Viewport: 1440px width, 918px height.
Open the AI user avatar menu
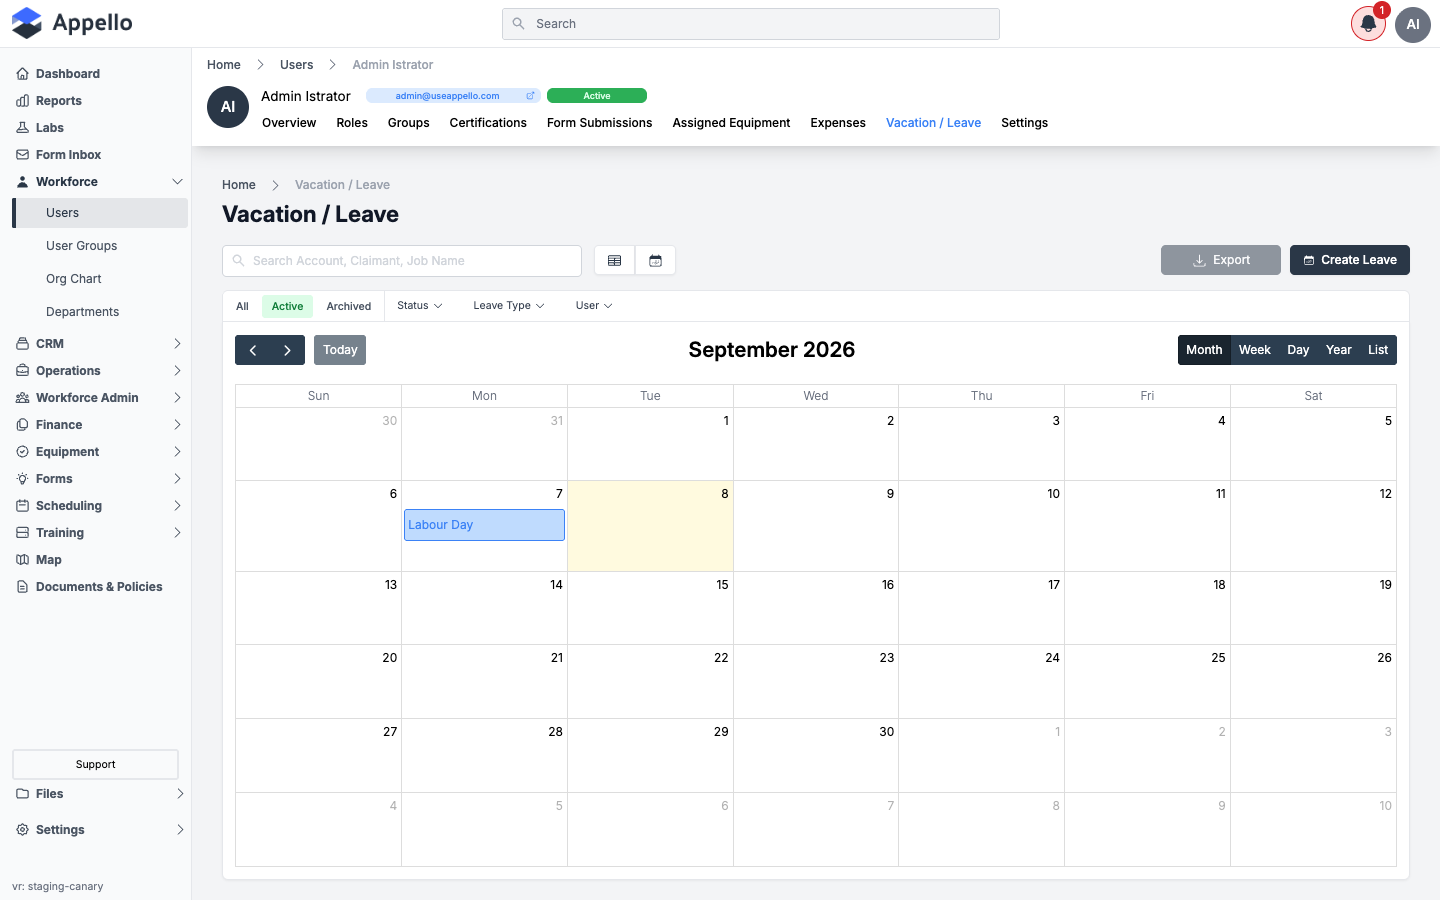1413,24
